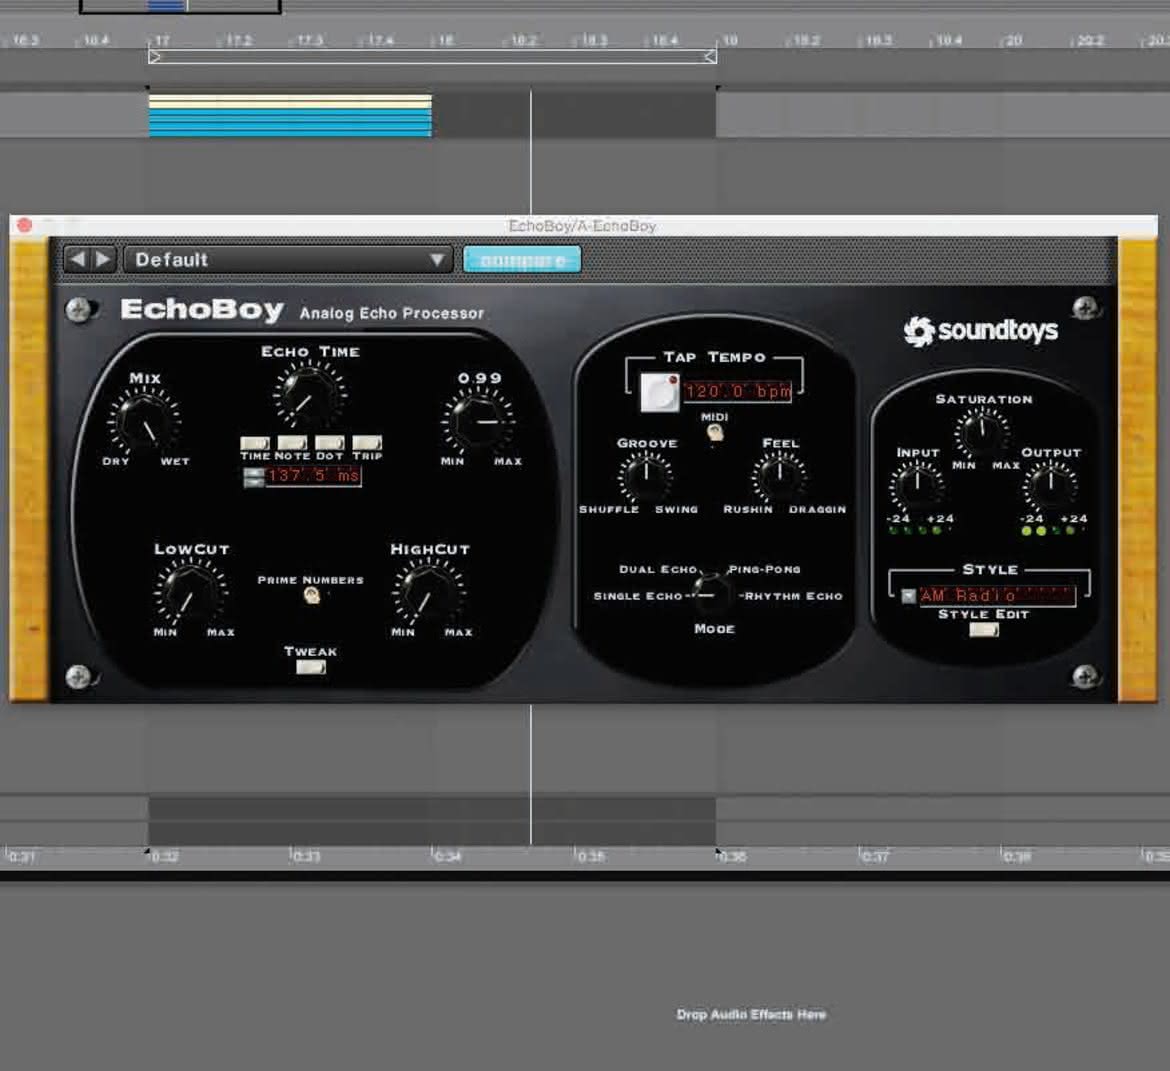
Task: Click the Mix dry/wet knob
Action: tap(144, 422)
